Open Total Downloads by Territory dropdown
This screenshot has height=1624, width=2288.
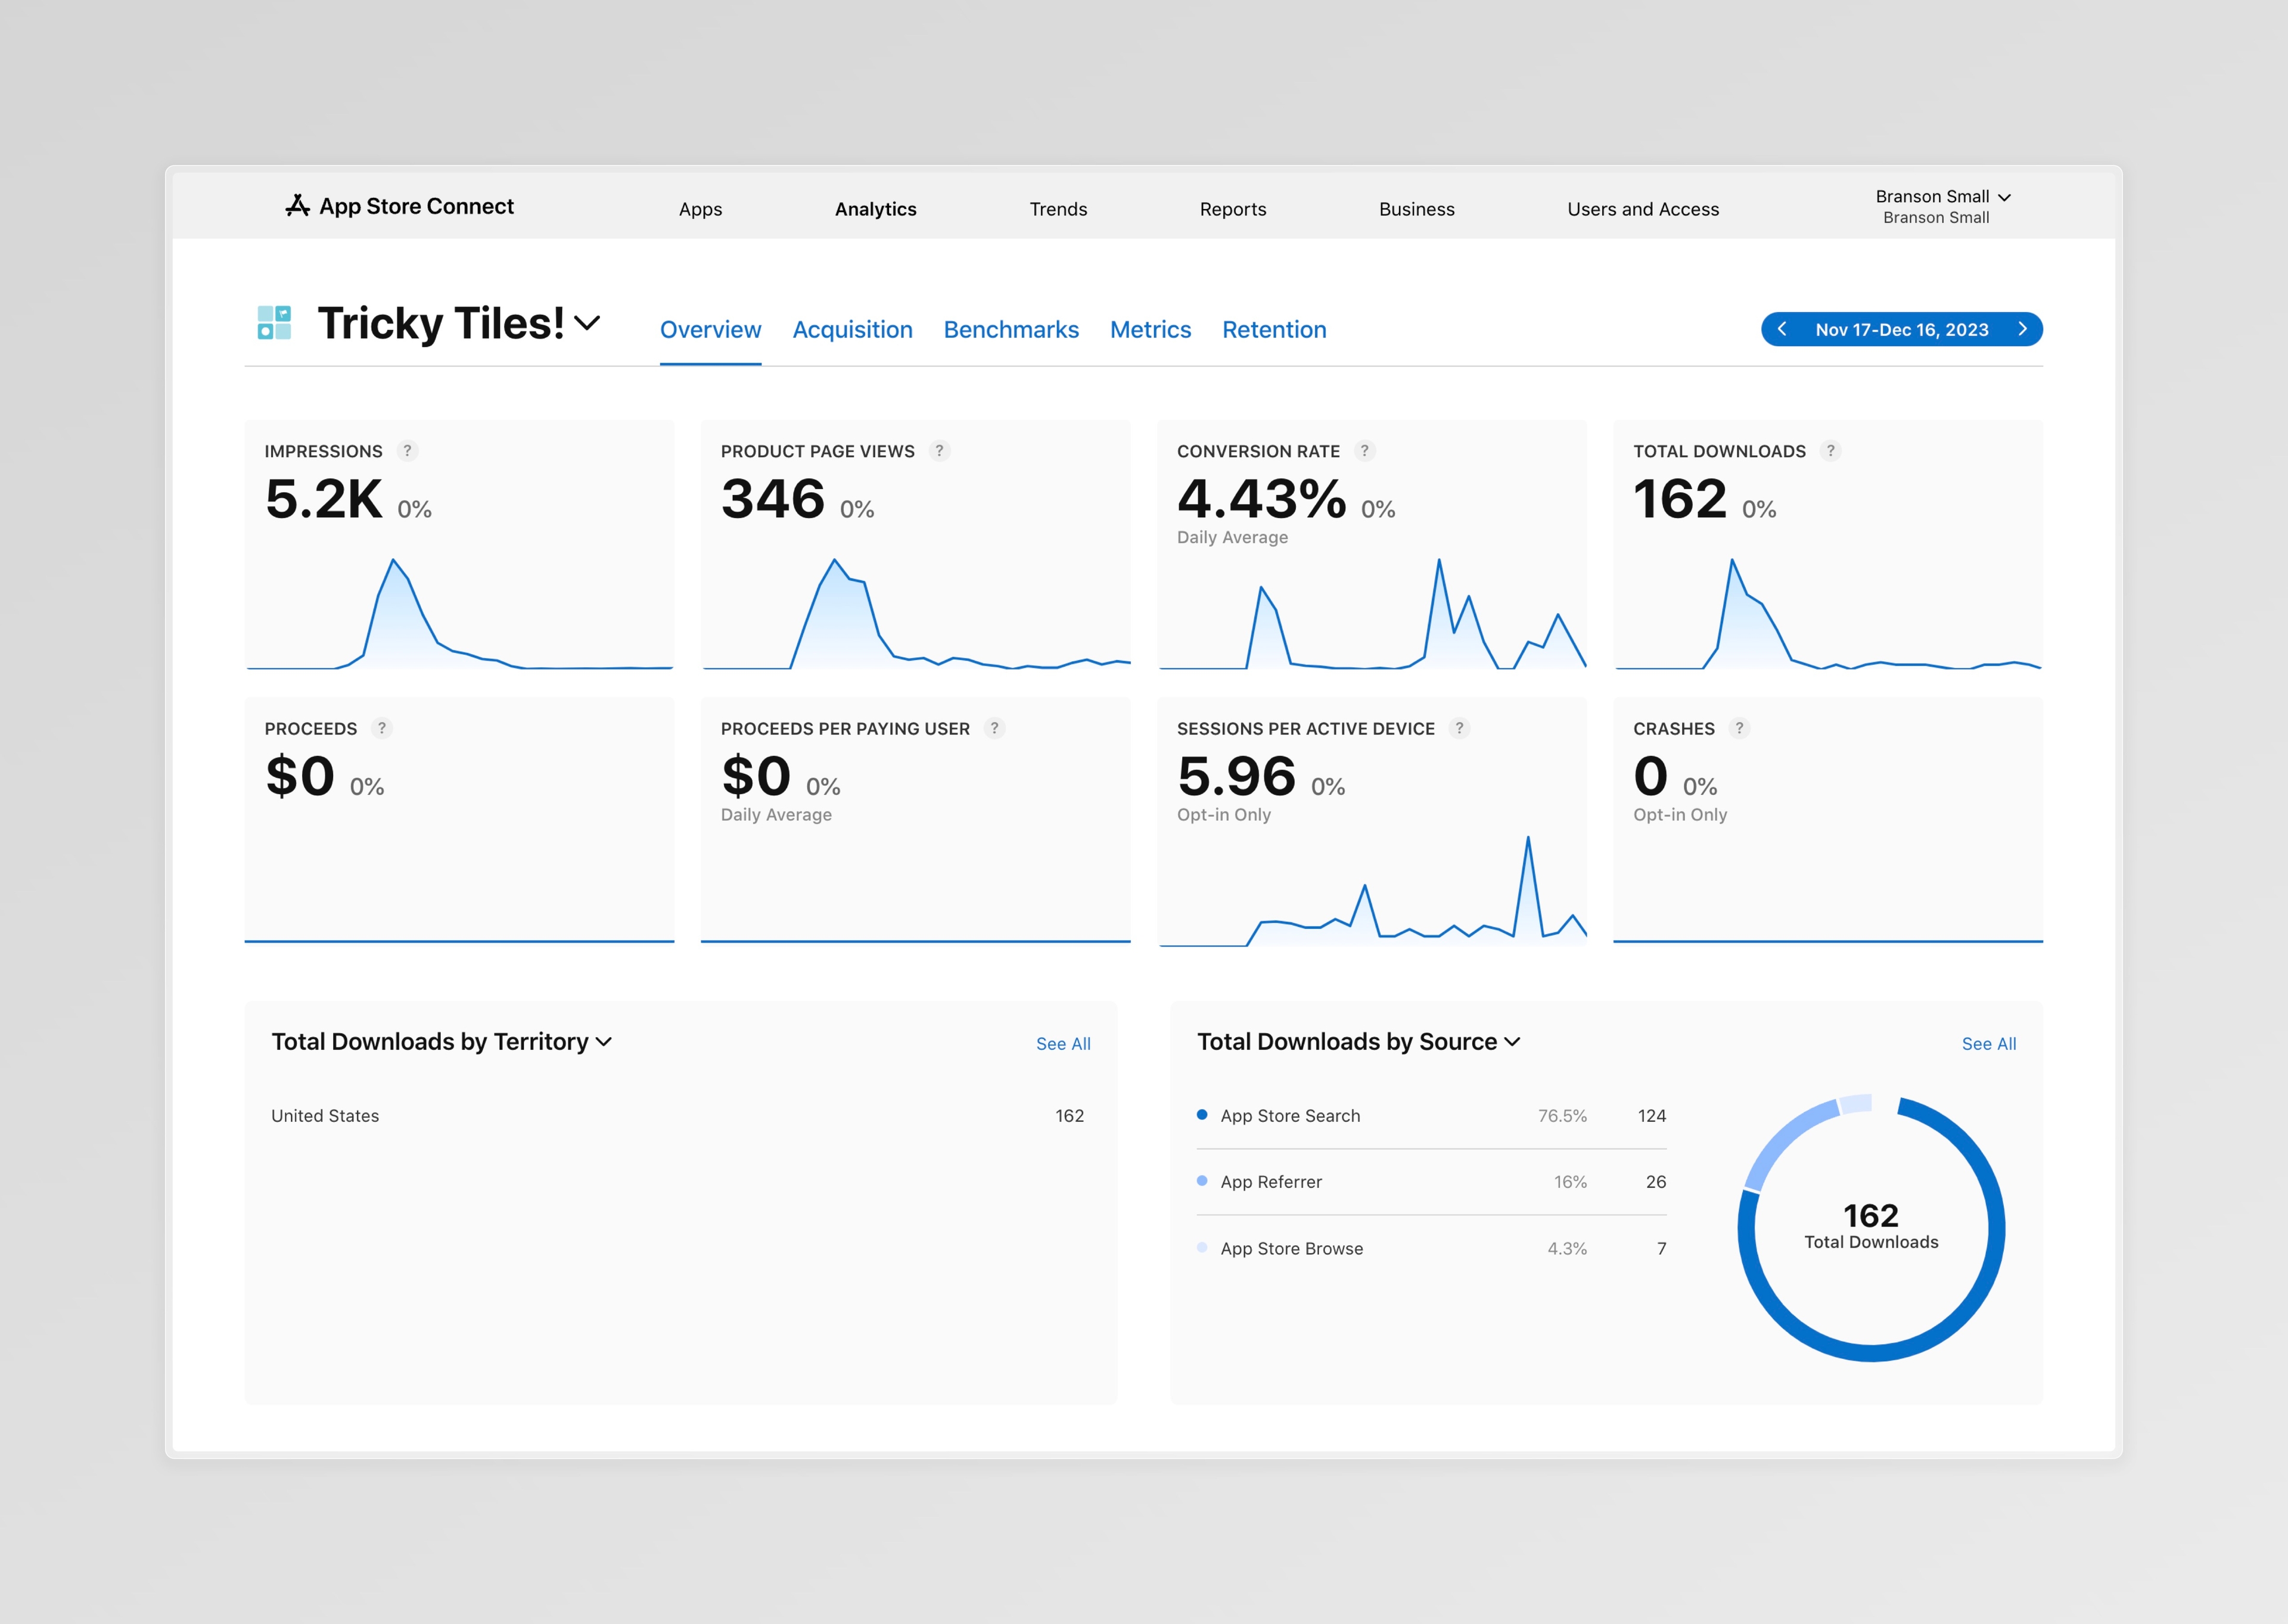coord(604,1041)
